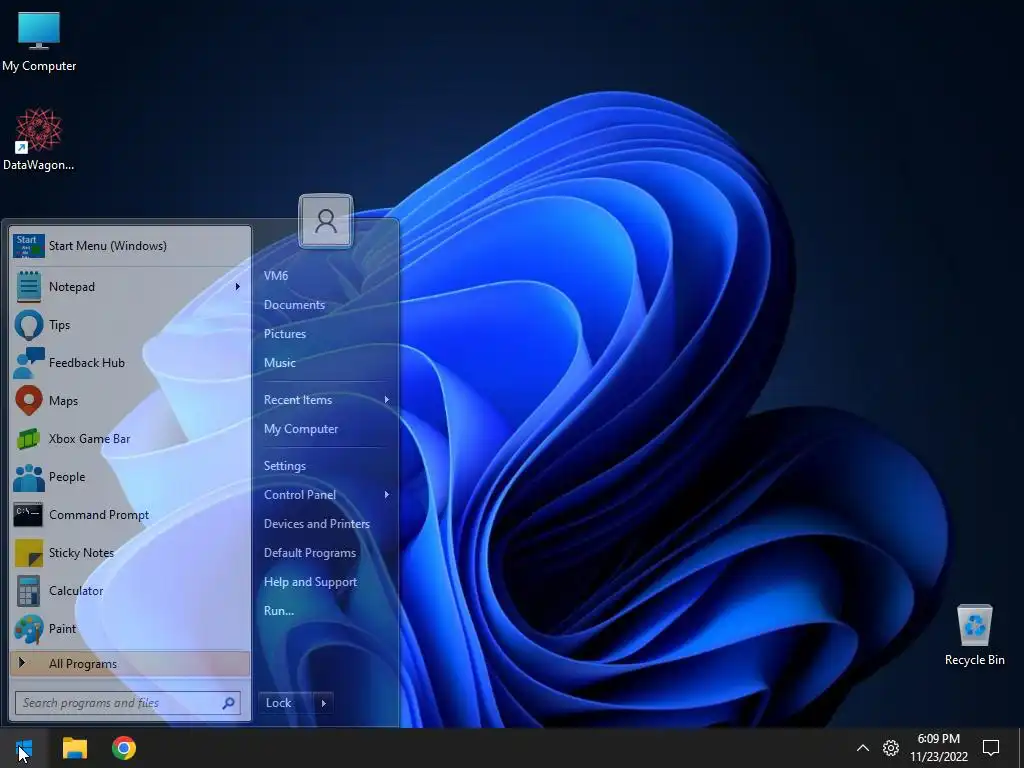1024x768 pixels.
Task: Launch Sticky Notes by its text label
Action: click(x=81, y=553)
